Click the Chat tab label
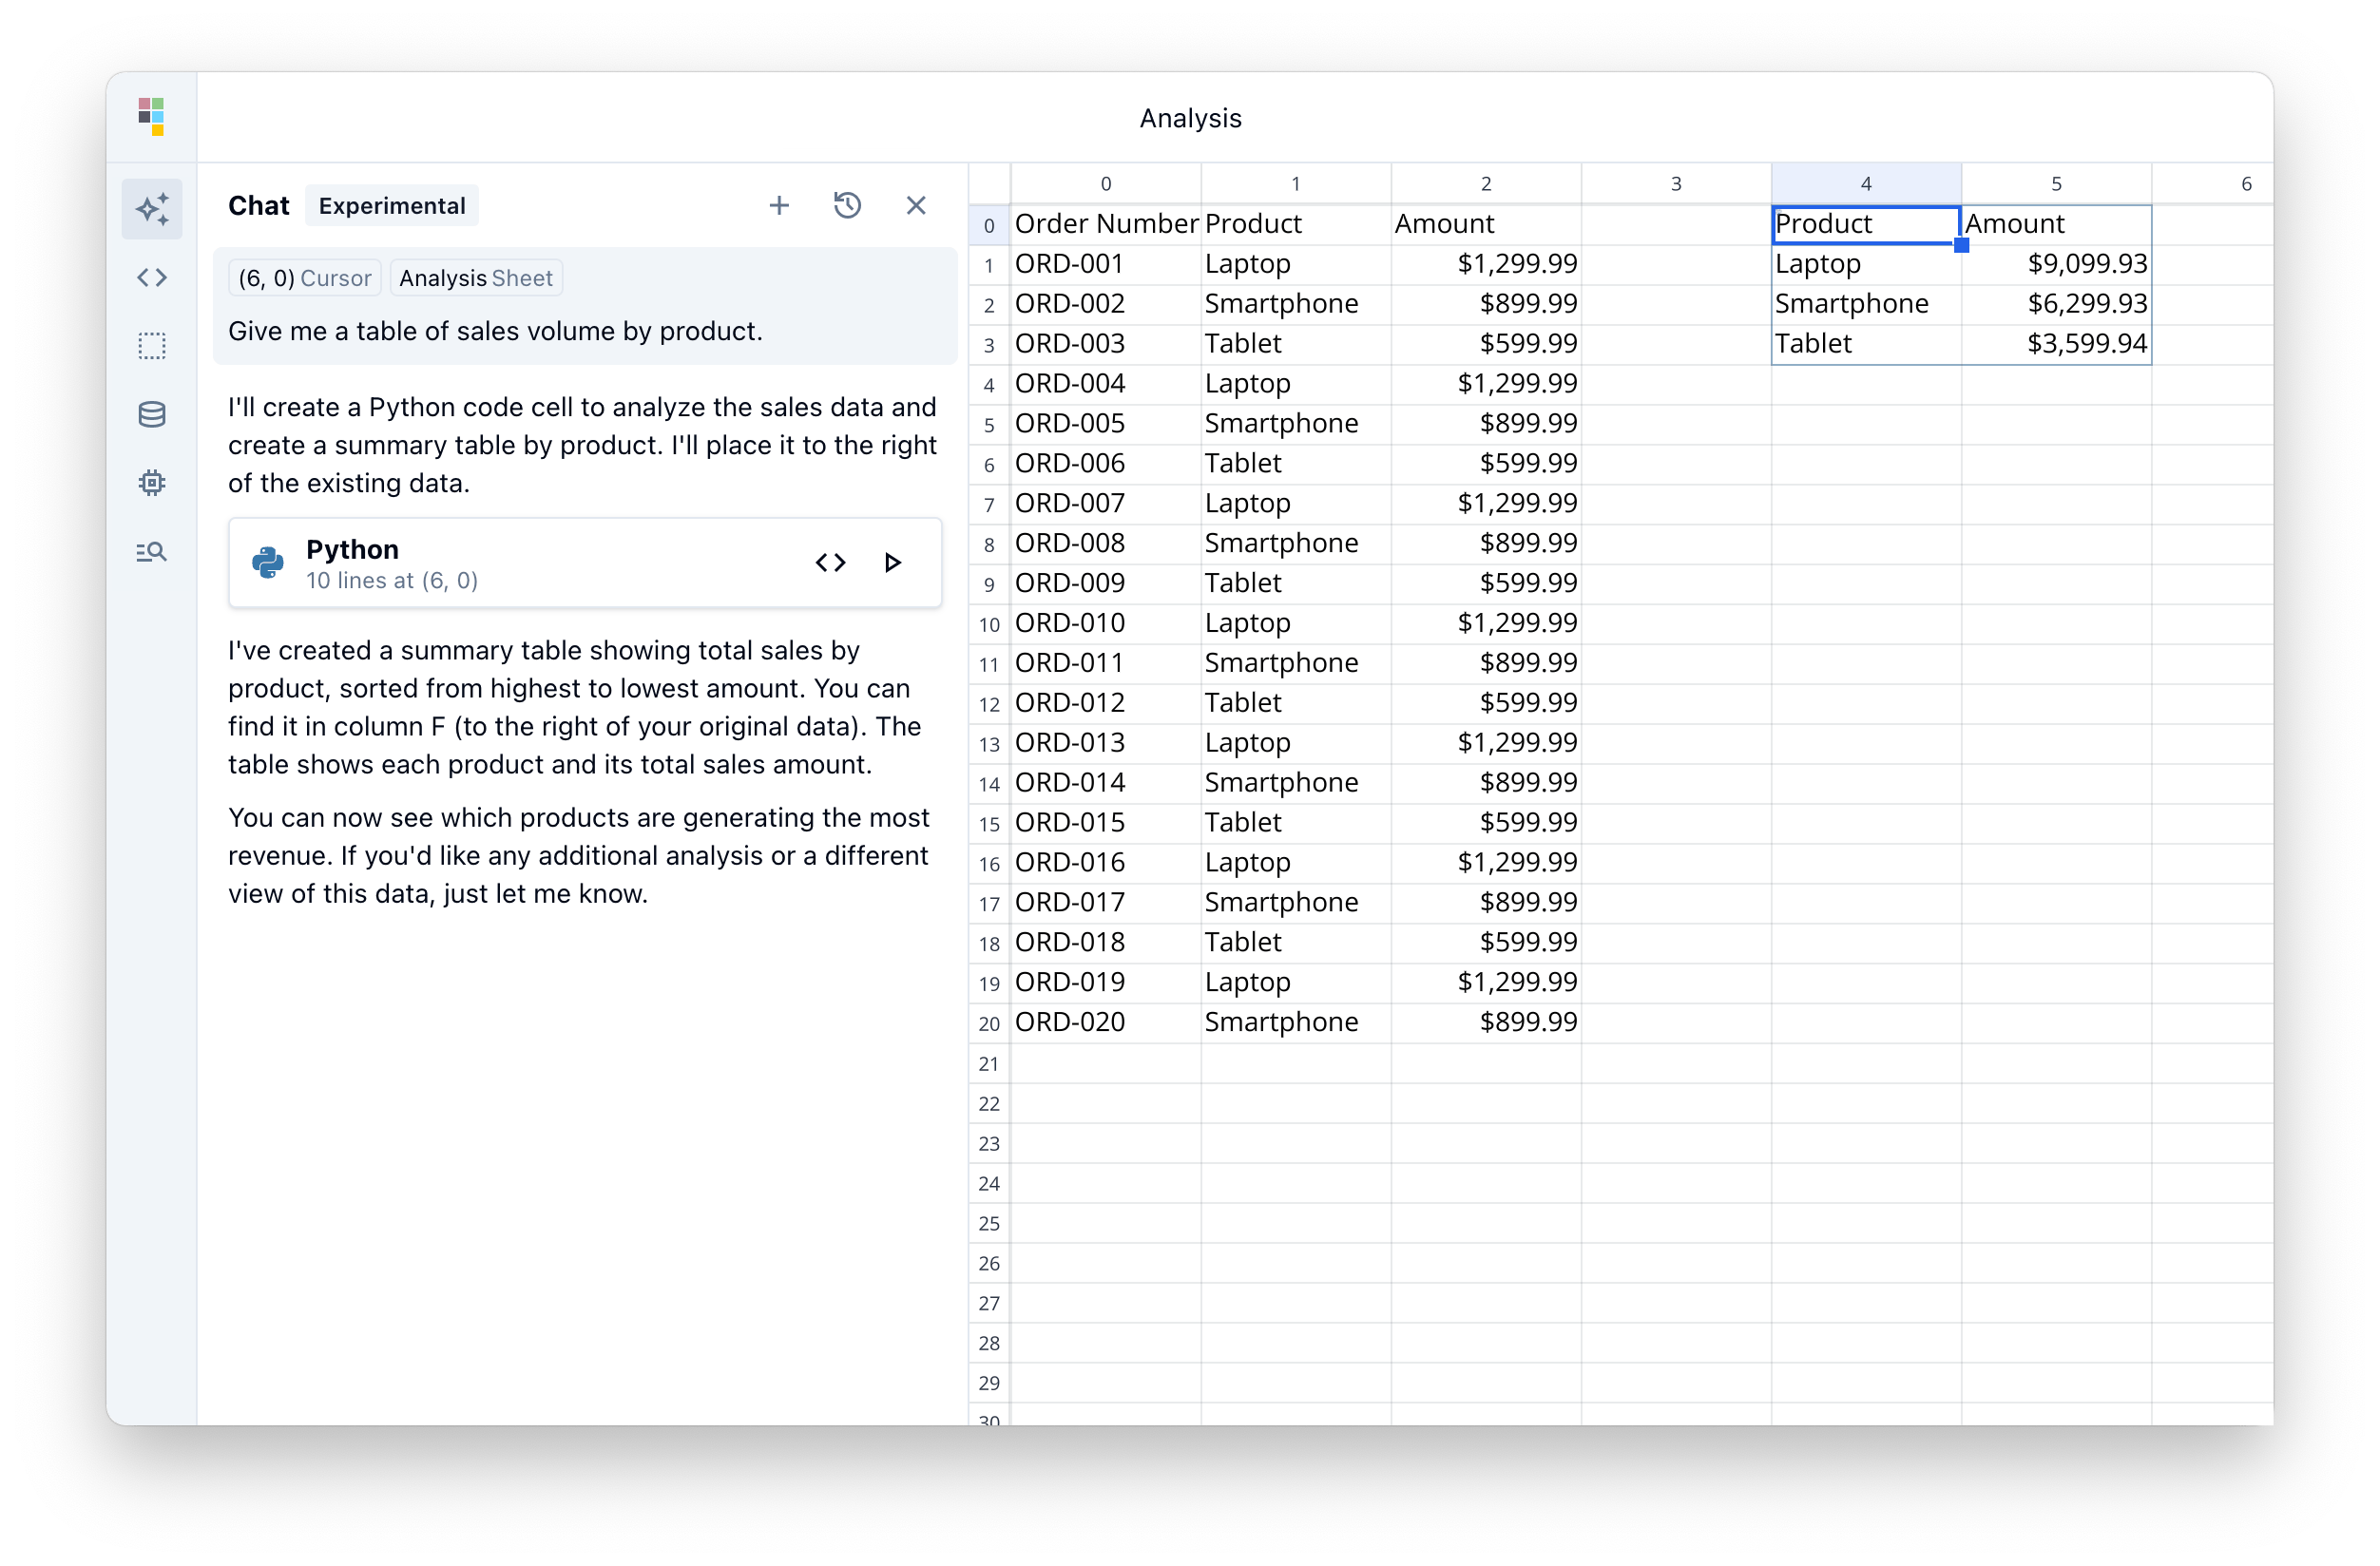Screen dimensions: 2380x1566 tap(257, 204)
